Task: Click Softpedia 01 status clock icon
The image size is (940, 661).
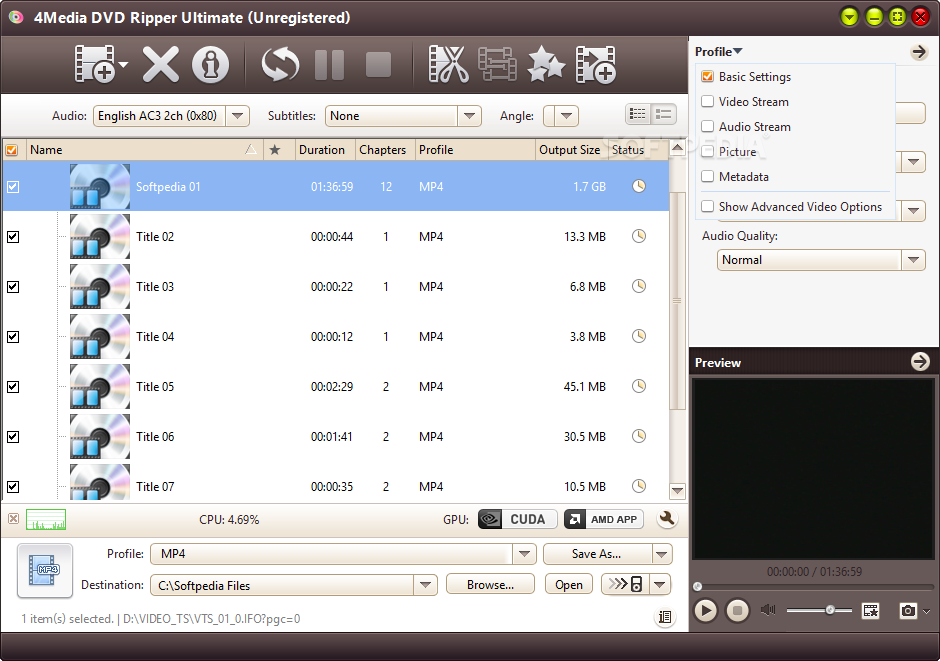Action: tap(639, 186)
